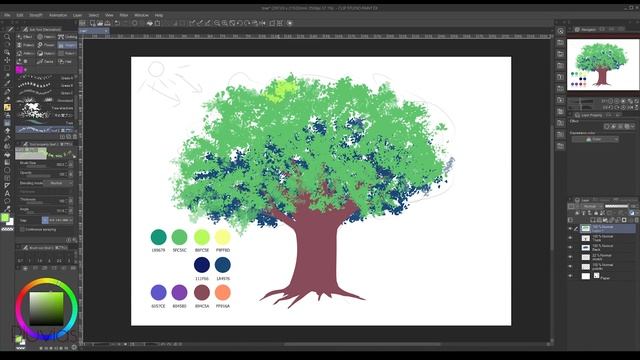Select the Gradient tool icon

pyautogui.click(x=7, y=162)
